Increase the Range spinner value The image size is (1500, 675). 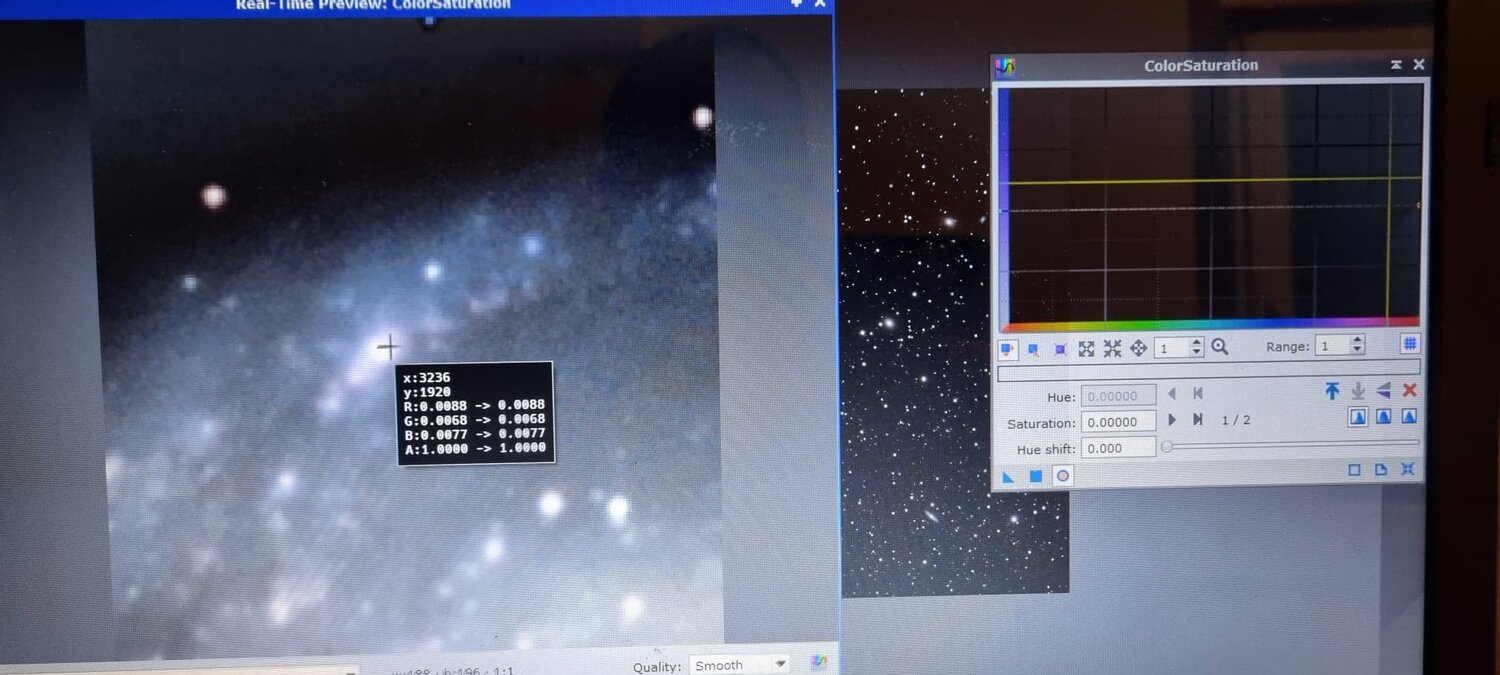tap(1357, 340)
